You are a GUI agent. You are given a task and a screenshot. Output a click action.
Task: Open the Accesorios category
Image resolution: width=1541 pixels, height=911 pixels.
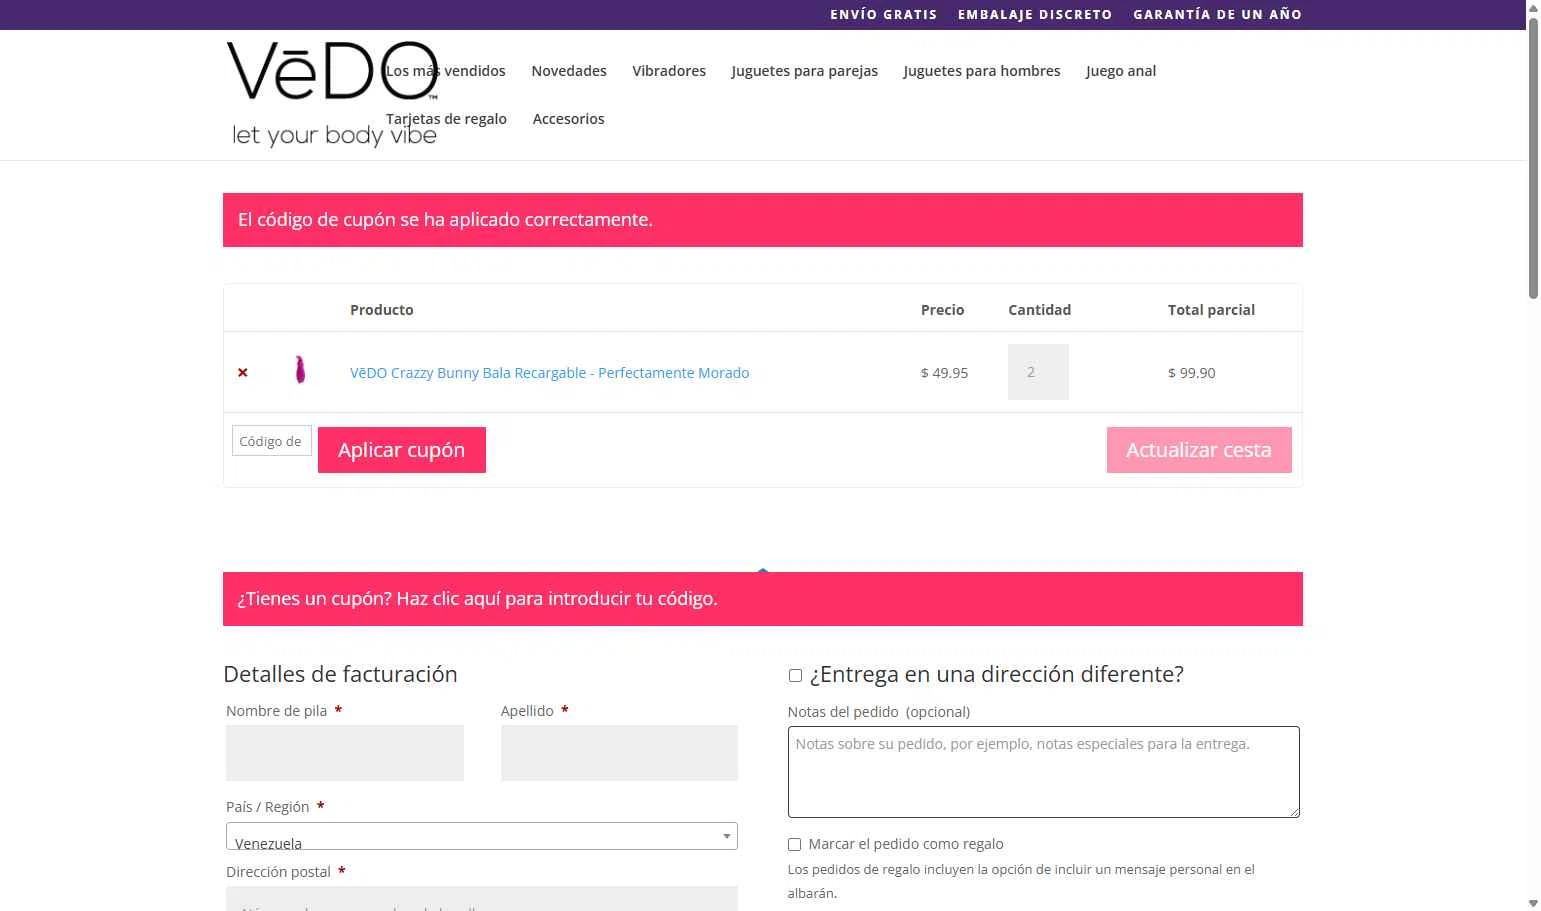tap(568, 119)
